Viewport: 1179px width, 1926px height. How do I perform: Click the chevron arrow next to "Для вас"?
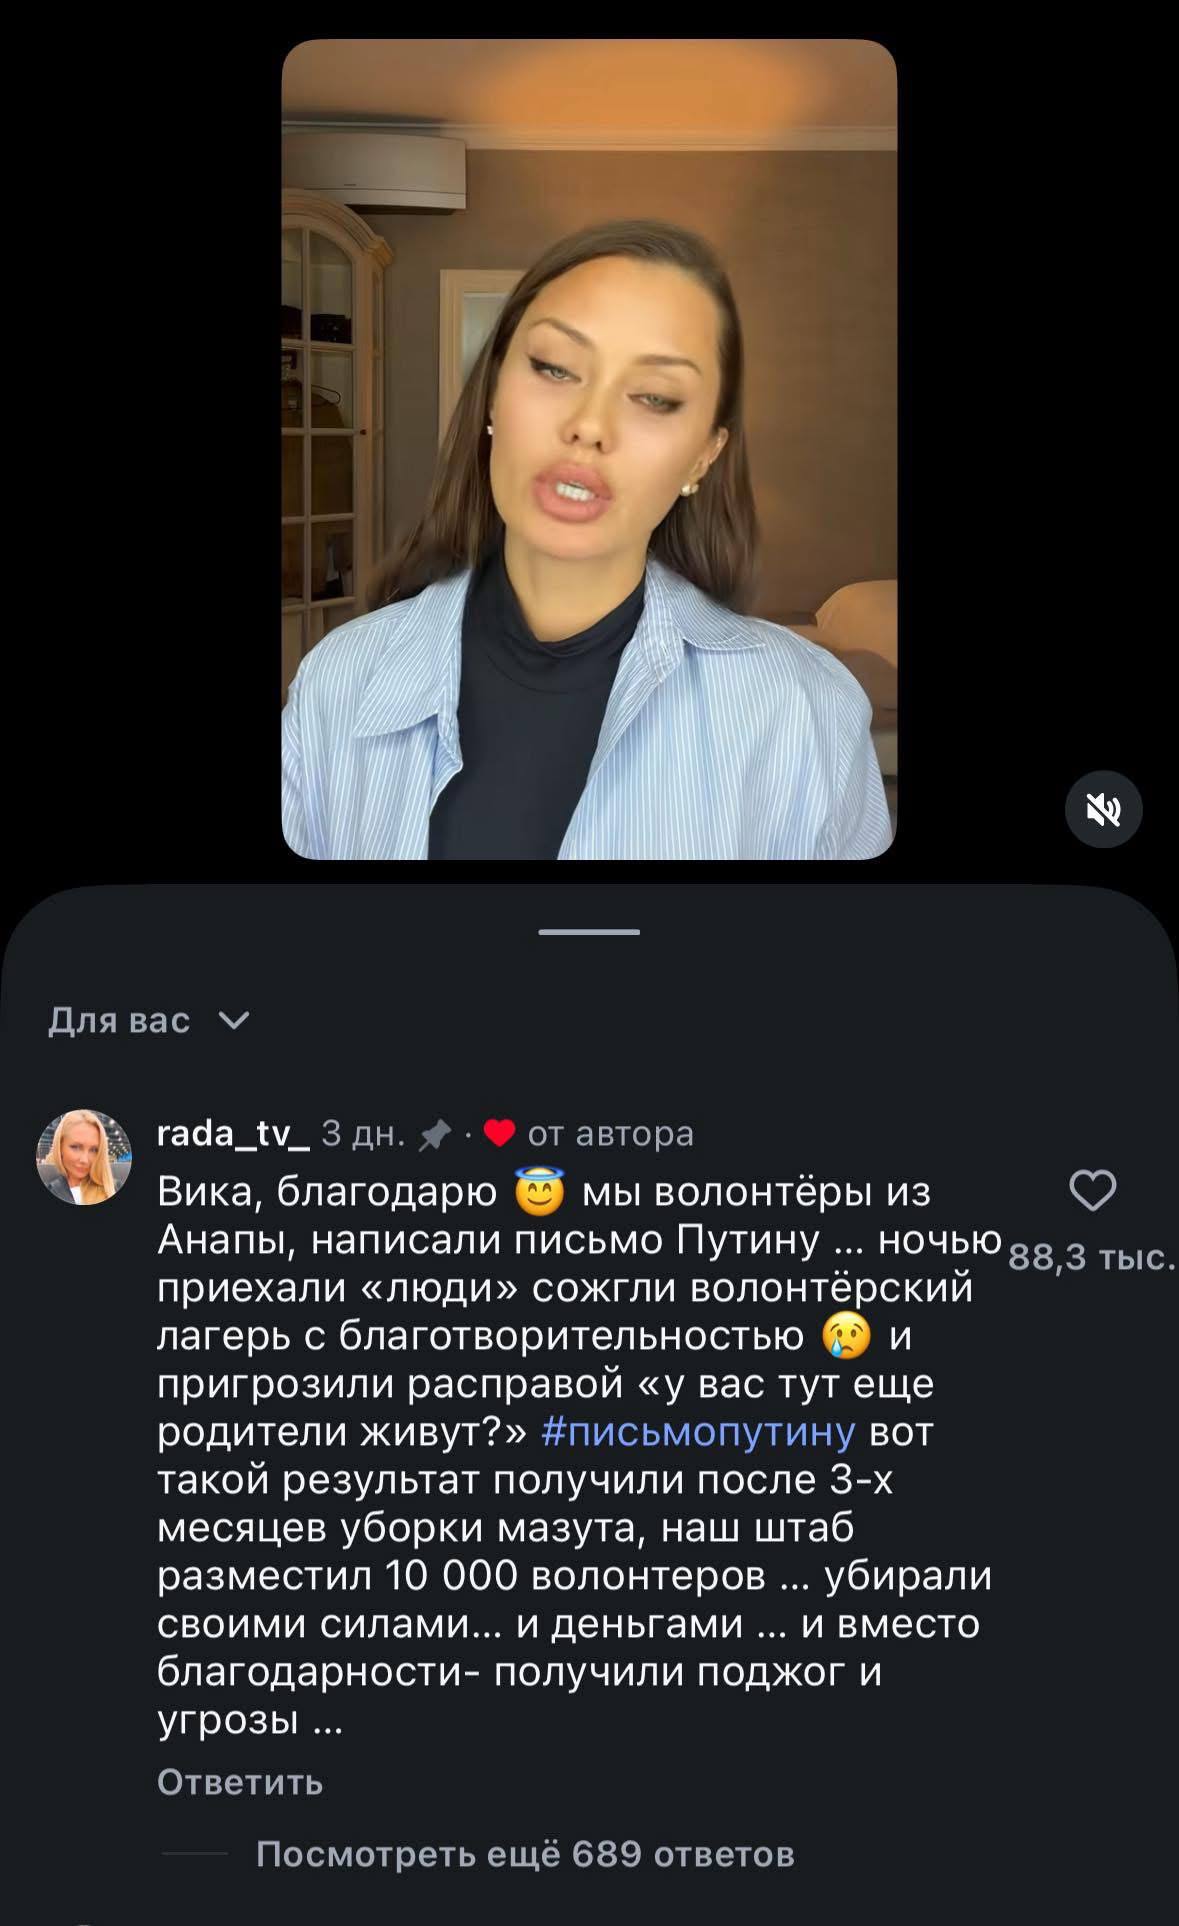tap(233, 1020)
